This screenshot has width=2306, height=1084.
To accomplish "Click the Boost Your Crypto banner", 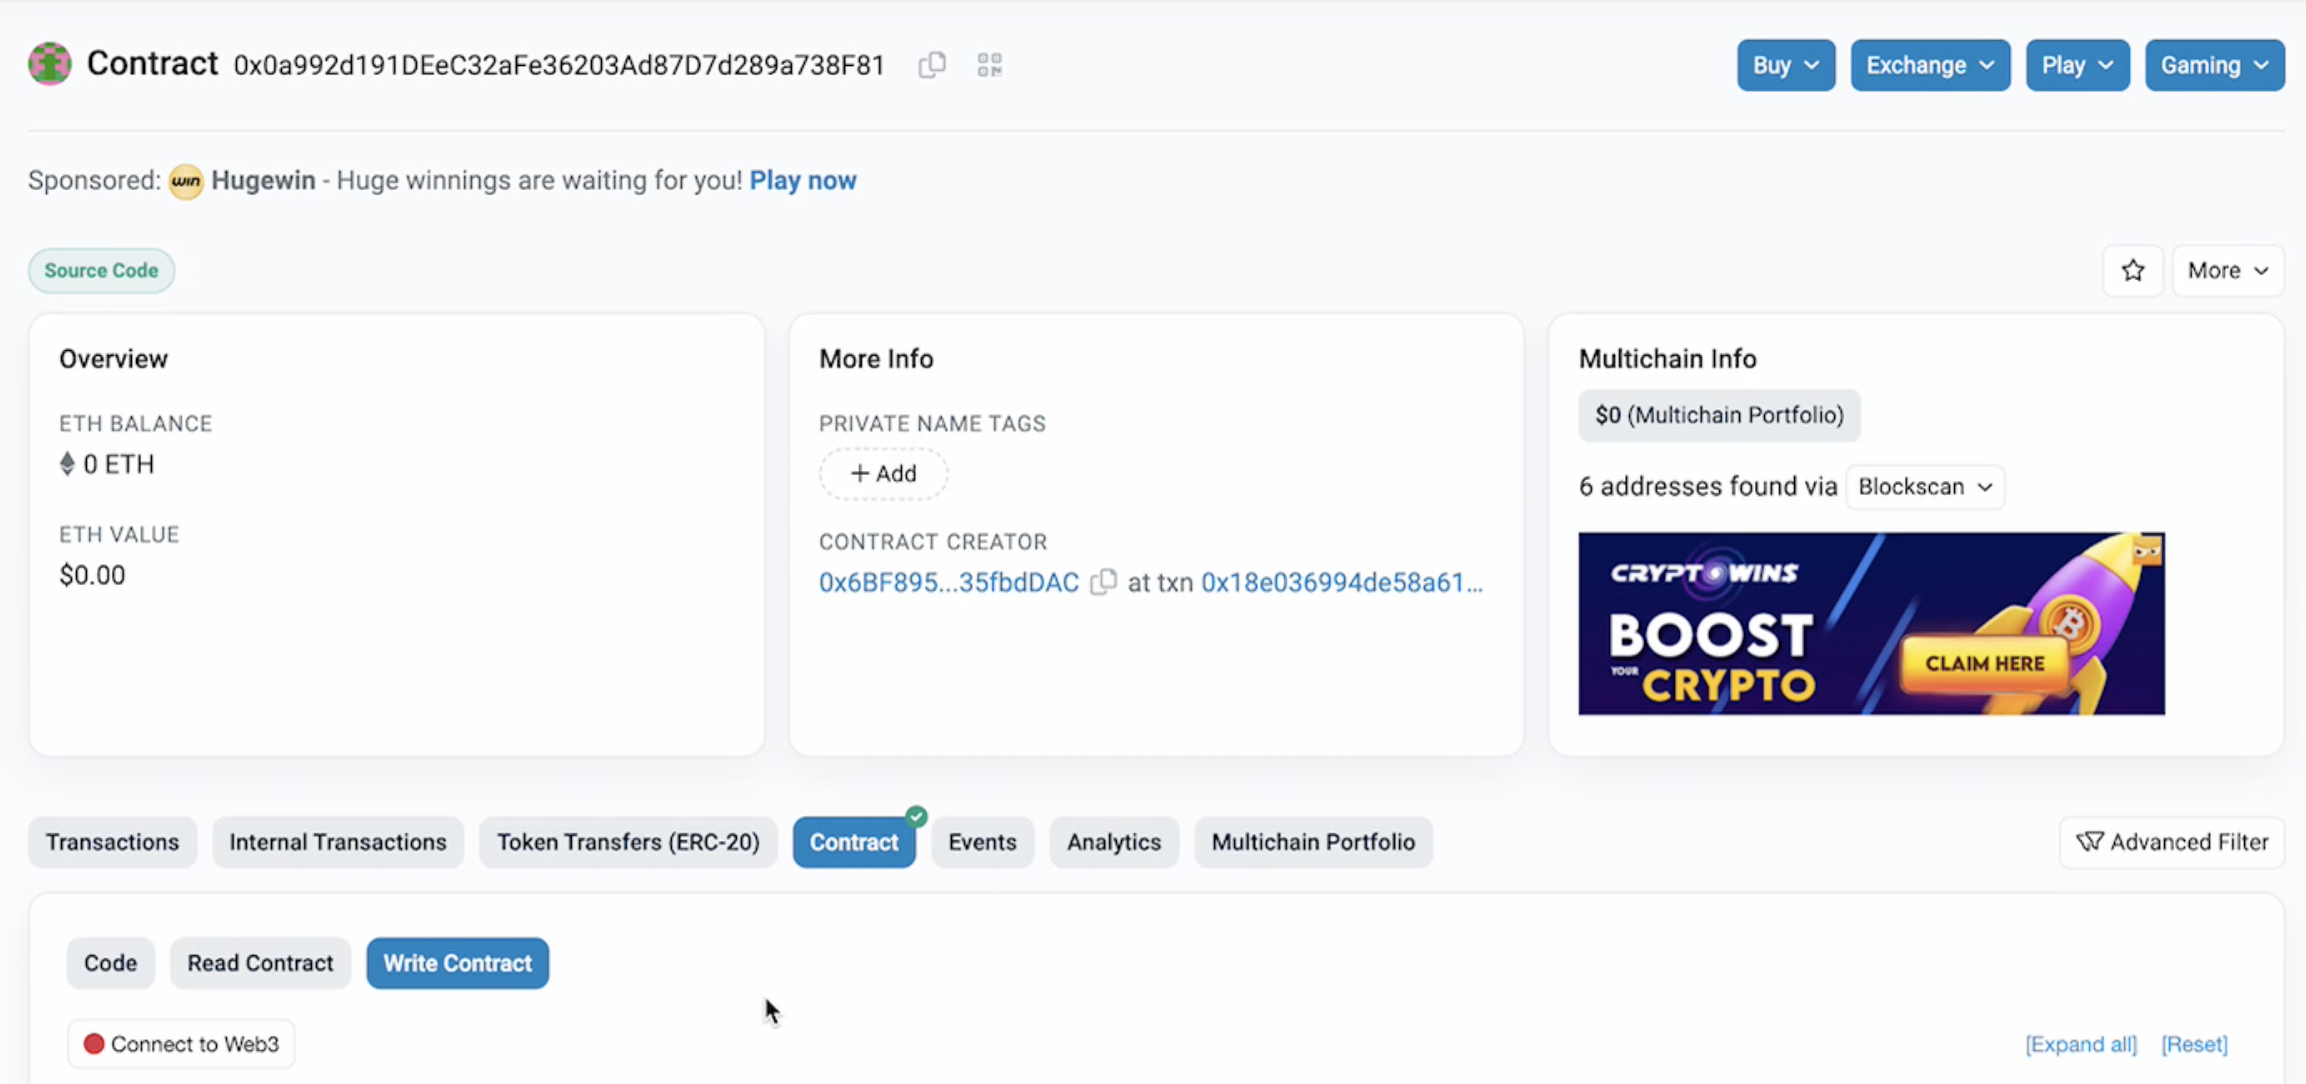I will coord(1871,623).
